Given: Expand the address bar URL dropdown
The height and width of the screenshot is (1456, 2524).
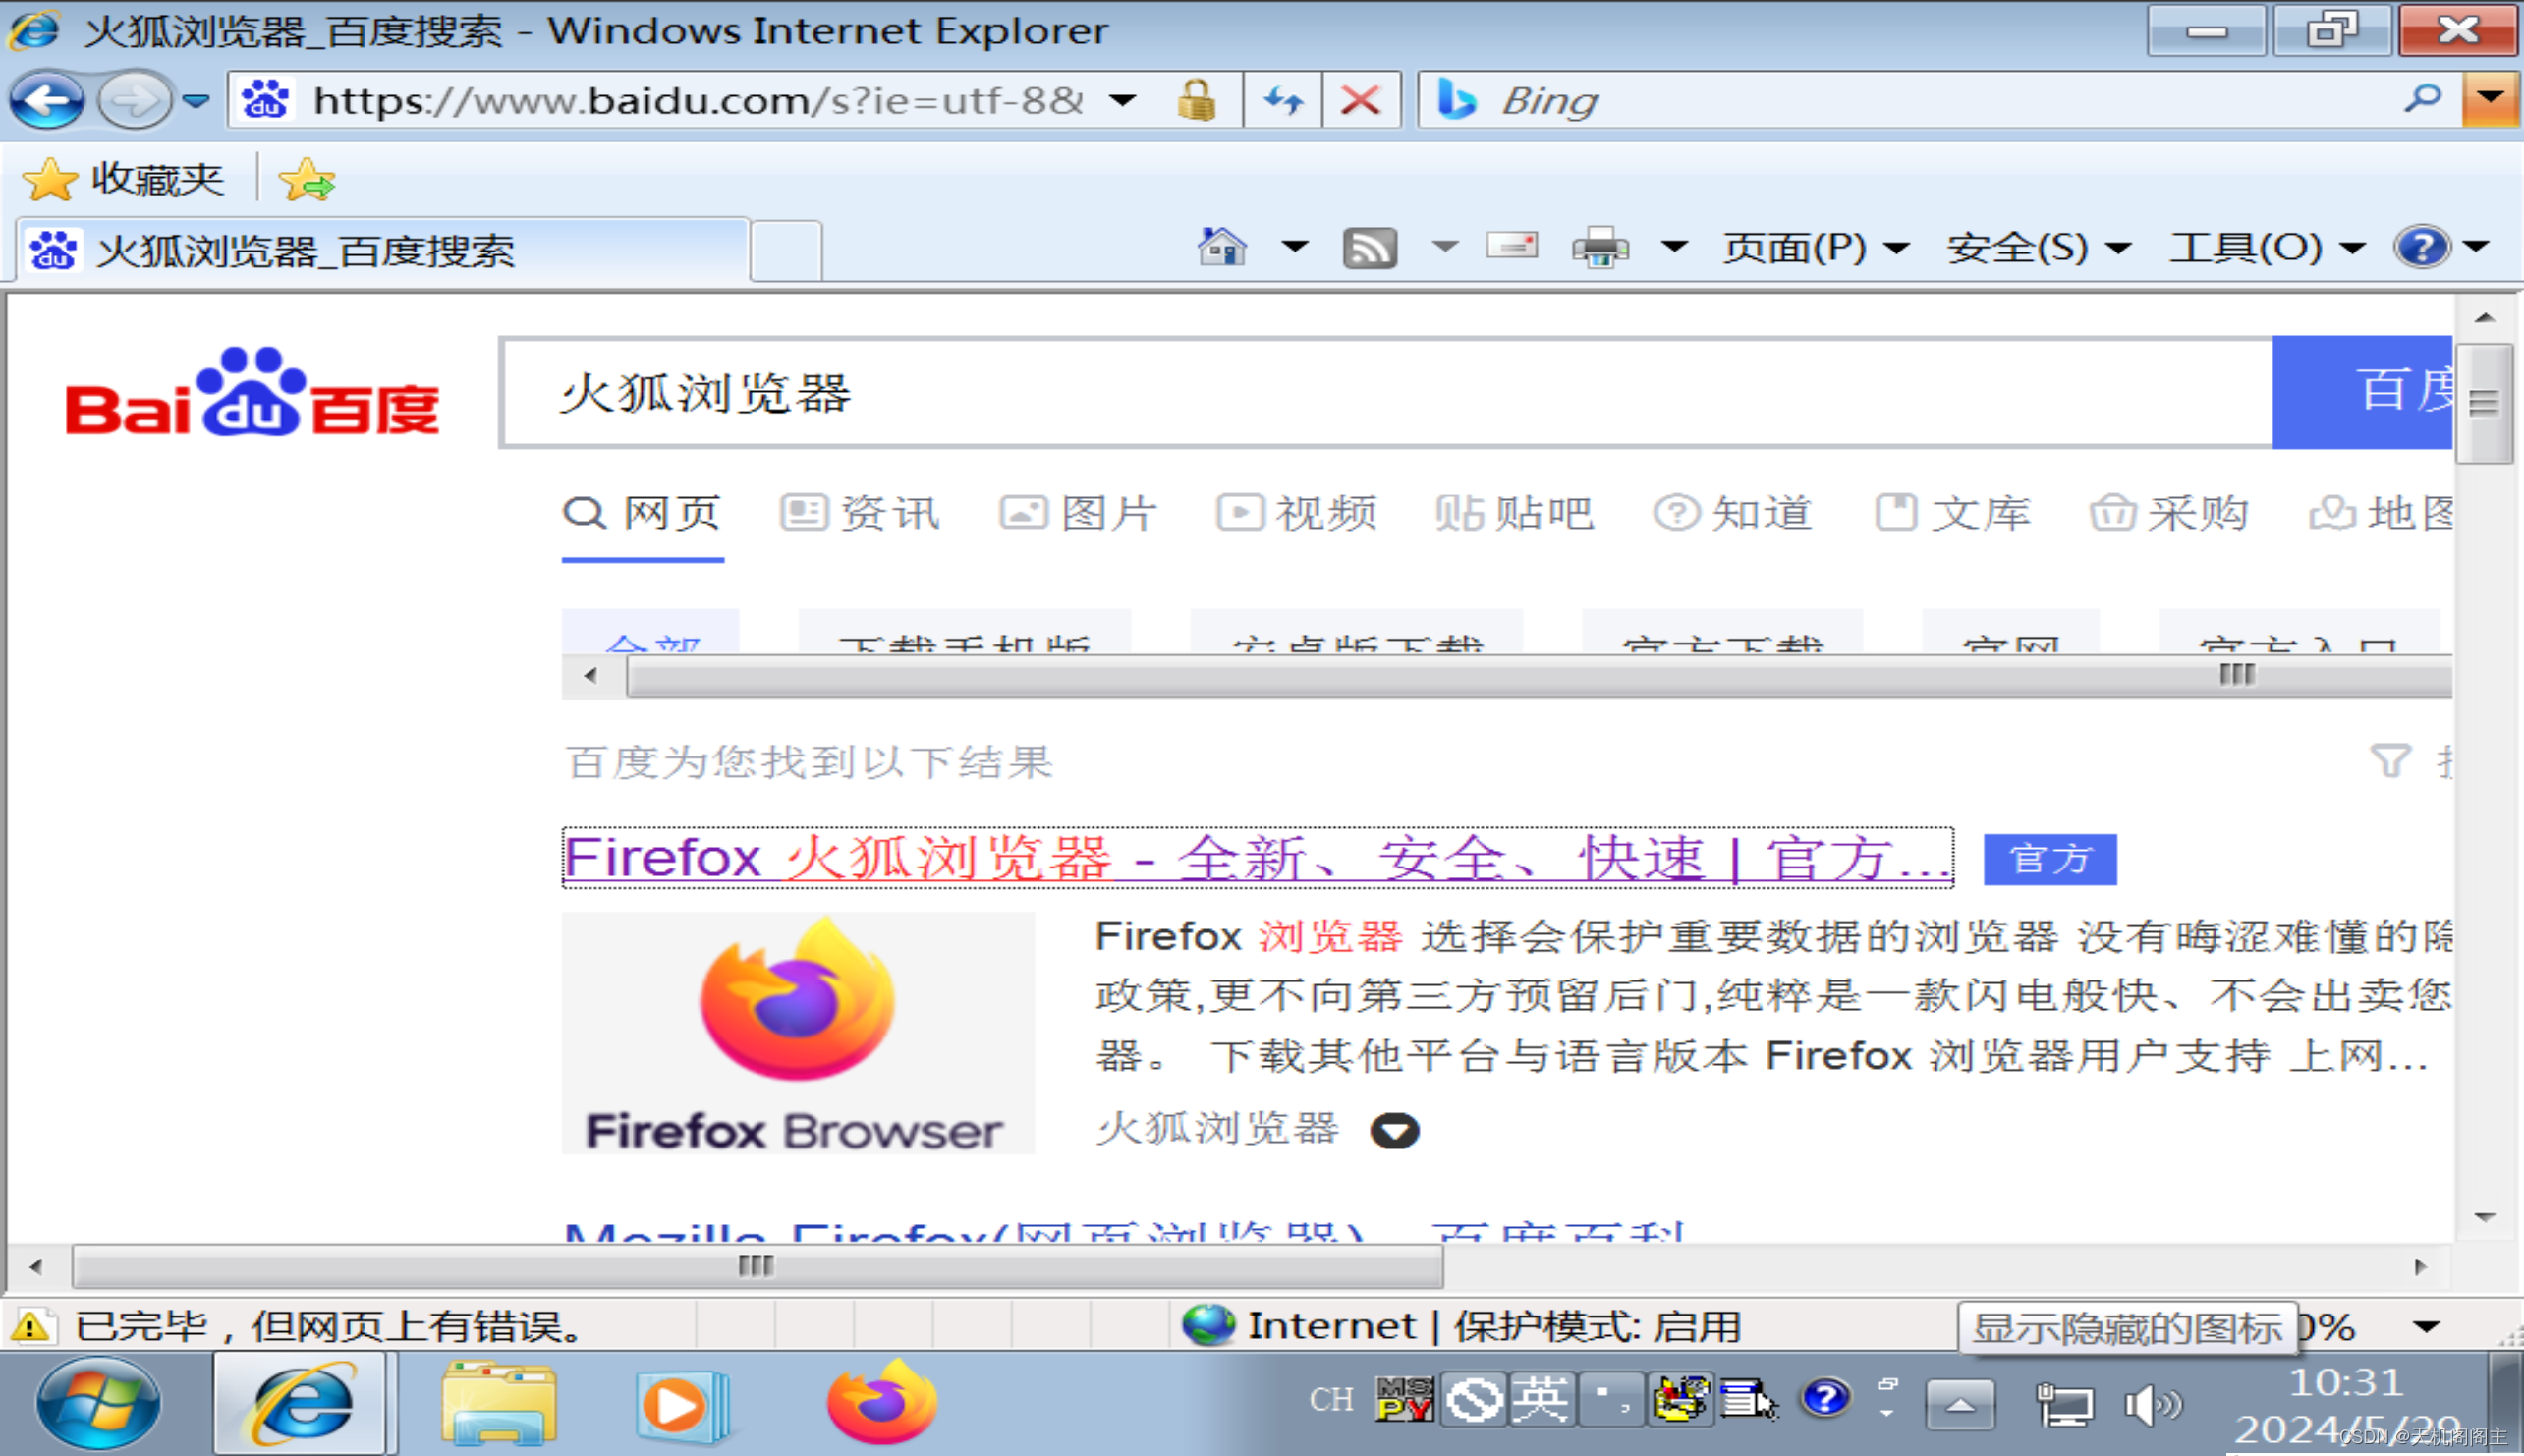Looking at the screenshot, I should (1123, 100).
